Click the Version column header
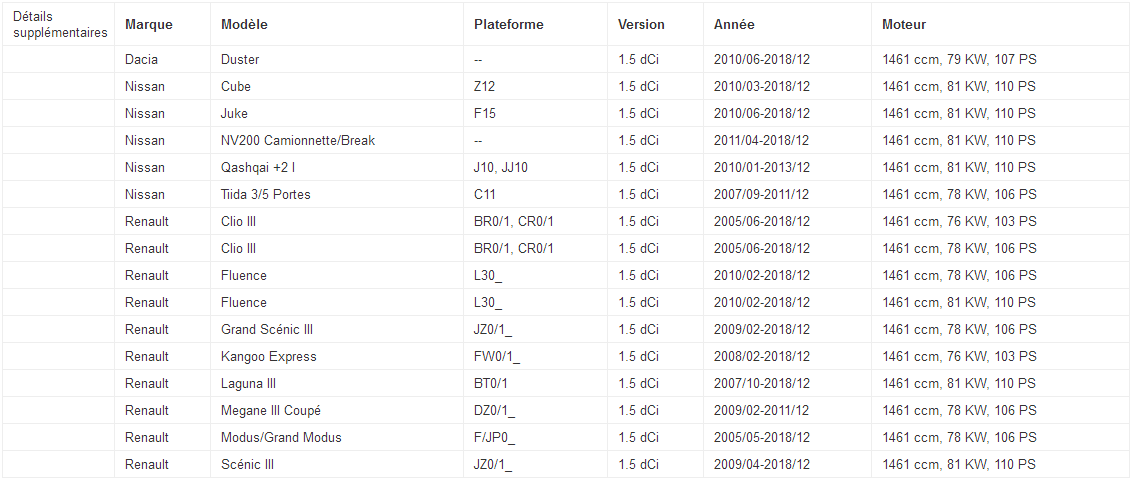Image resolution: width=1132 pixels, height=481 pixels. (x=641, y=25)
